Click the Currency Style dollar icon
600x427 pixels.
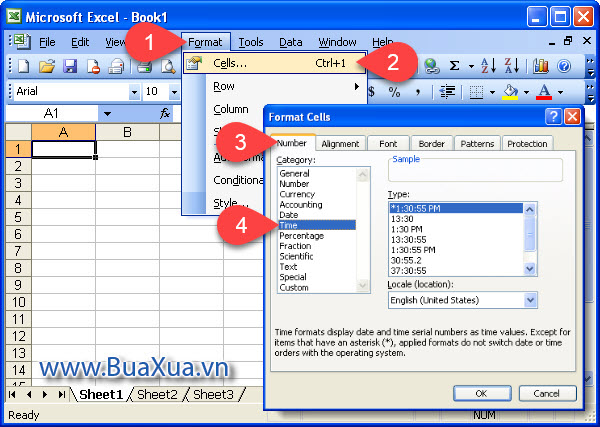372,92
